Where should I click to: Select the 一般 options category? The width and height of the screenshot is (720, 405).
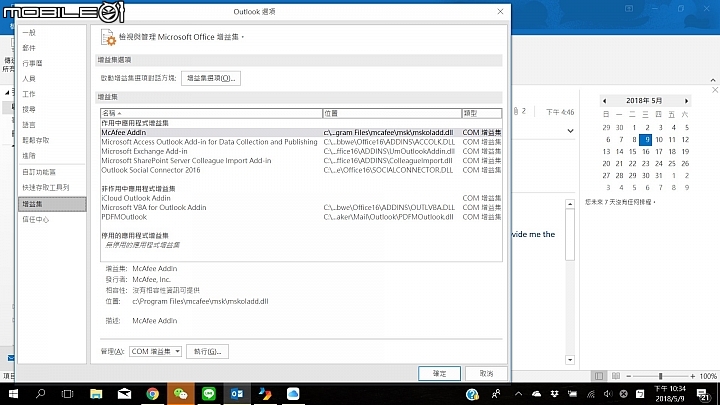click(52, 33)
